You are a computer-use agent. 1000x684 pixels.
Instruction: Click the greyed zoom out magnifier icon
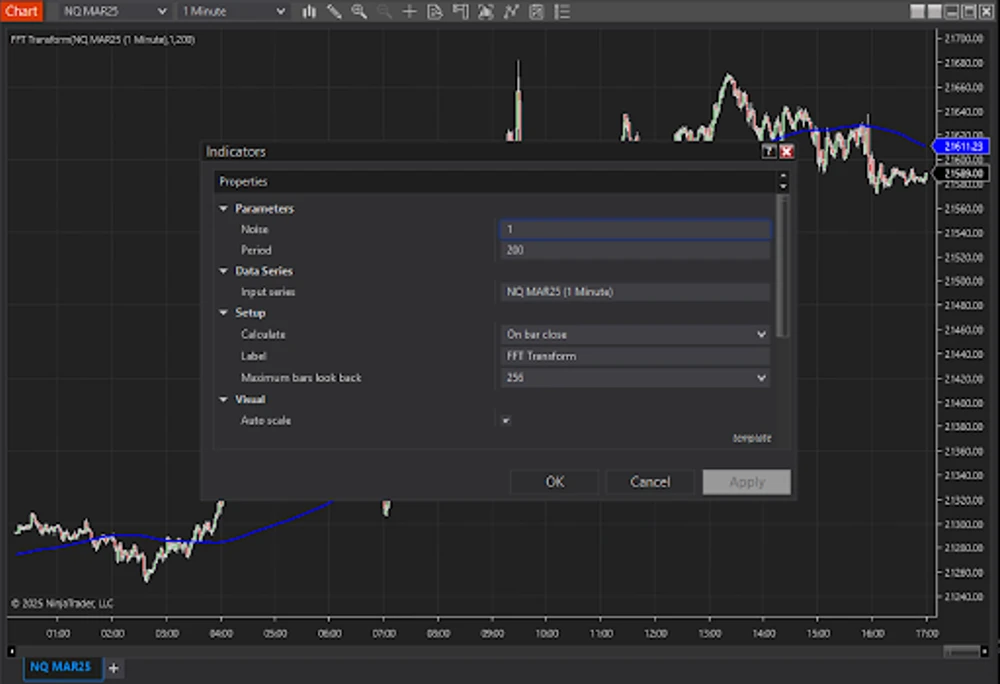[384, 11]
